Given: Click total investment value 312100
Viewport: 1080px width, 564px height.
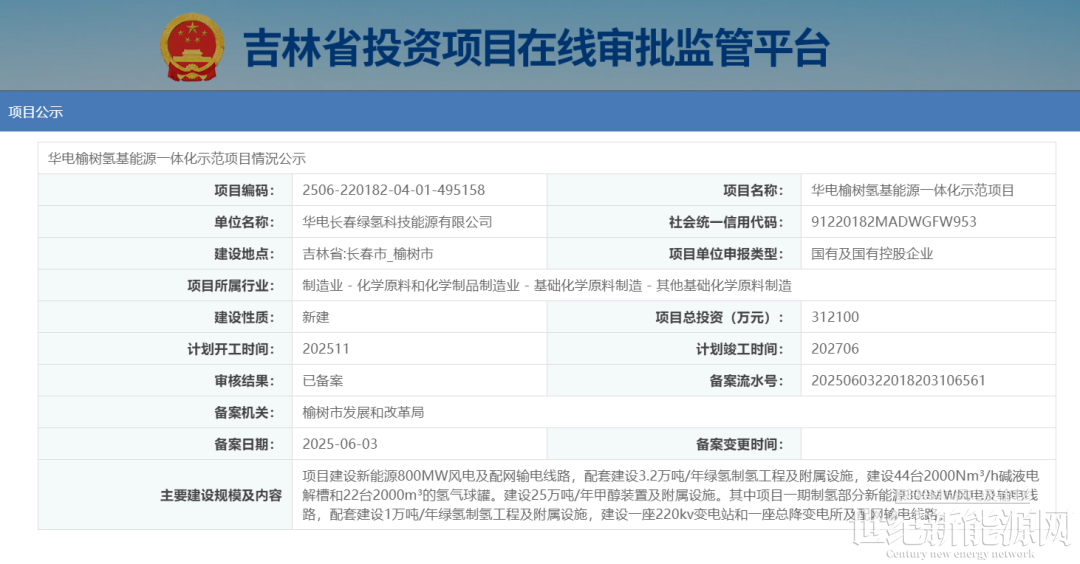Looking at the screenshot, I should coord(835,317).
